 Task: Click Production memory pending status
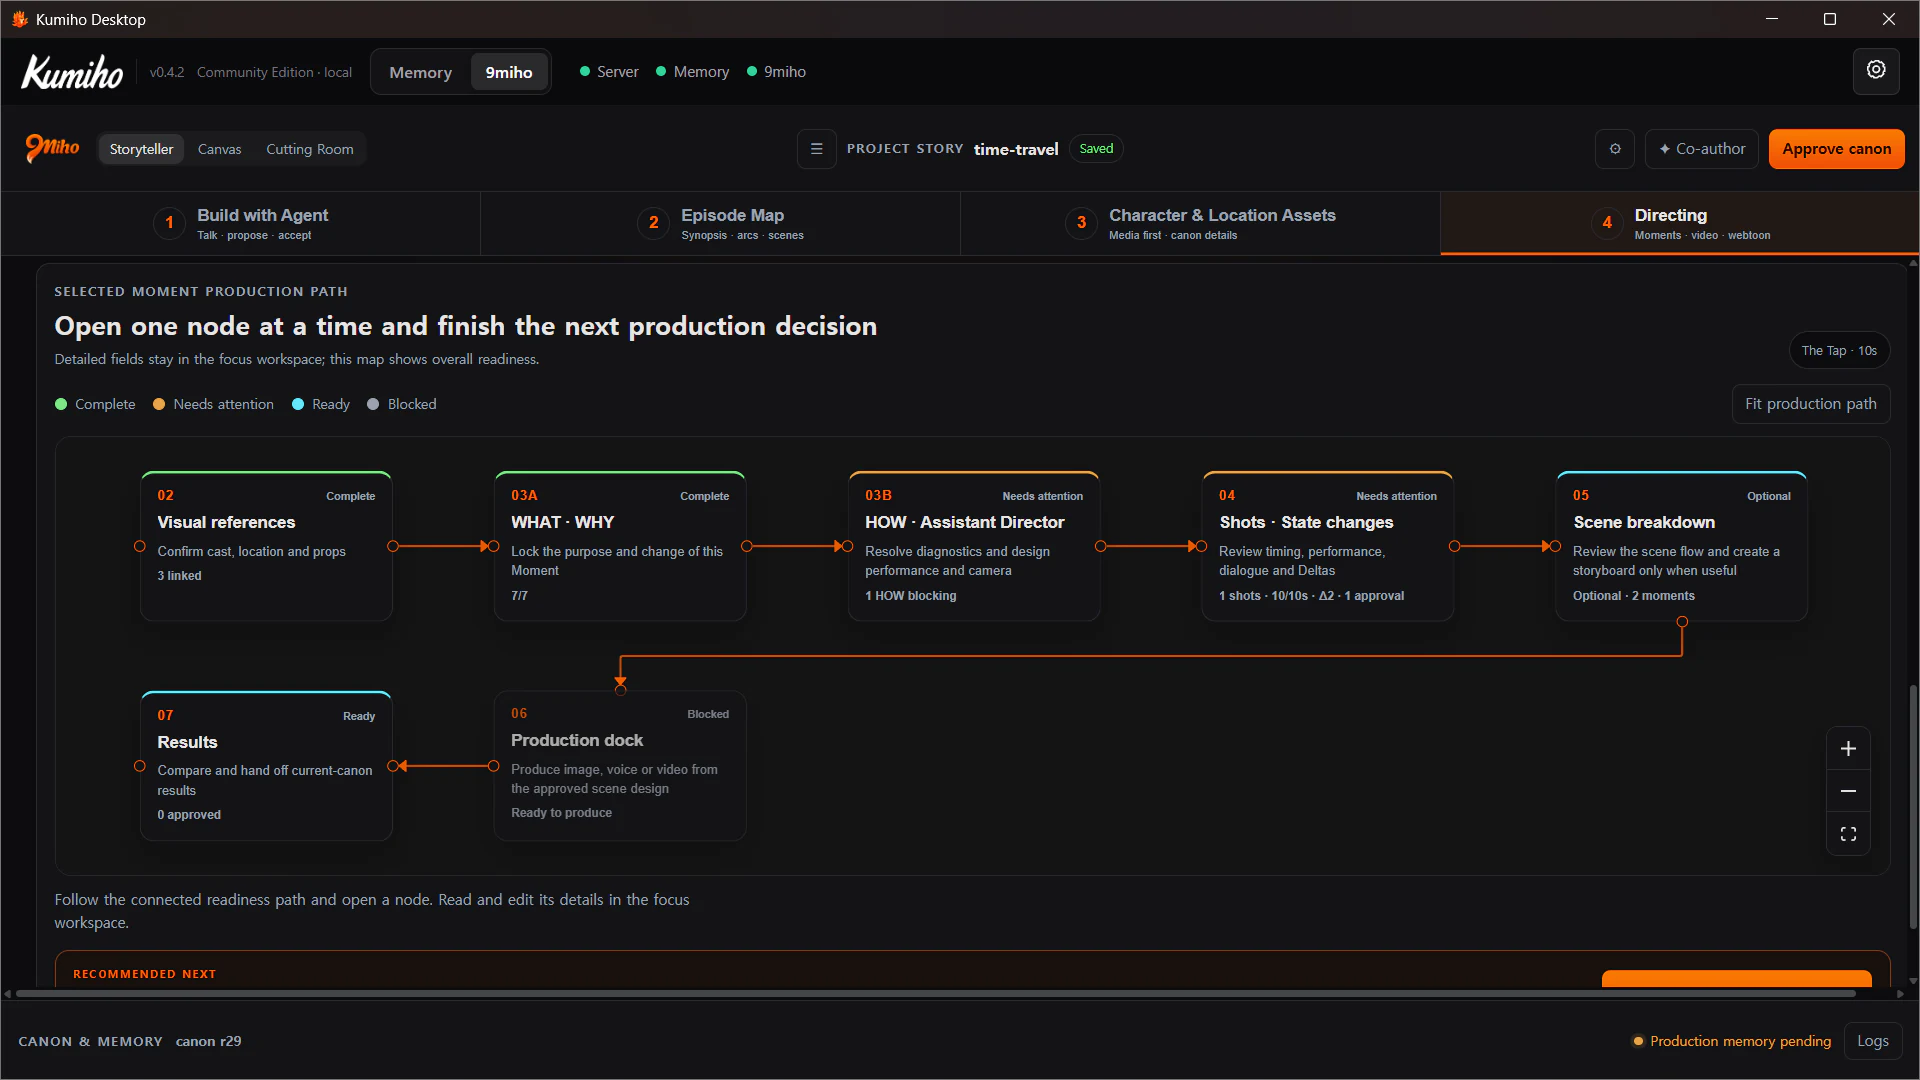1732,1041
